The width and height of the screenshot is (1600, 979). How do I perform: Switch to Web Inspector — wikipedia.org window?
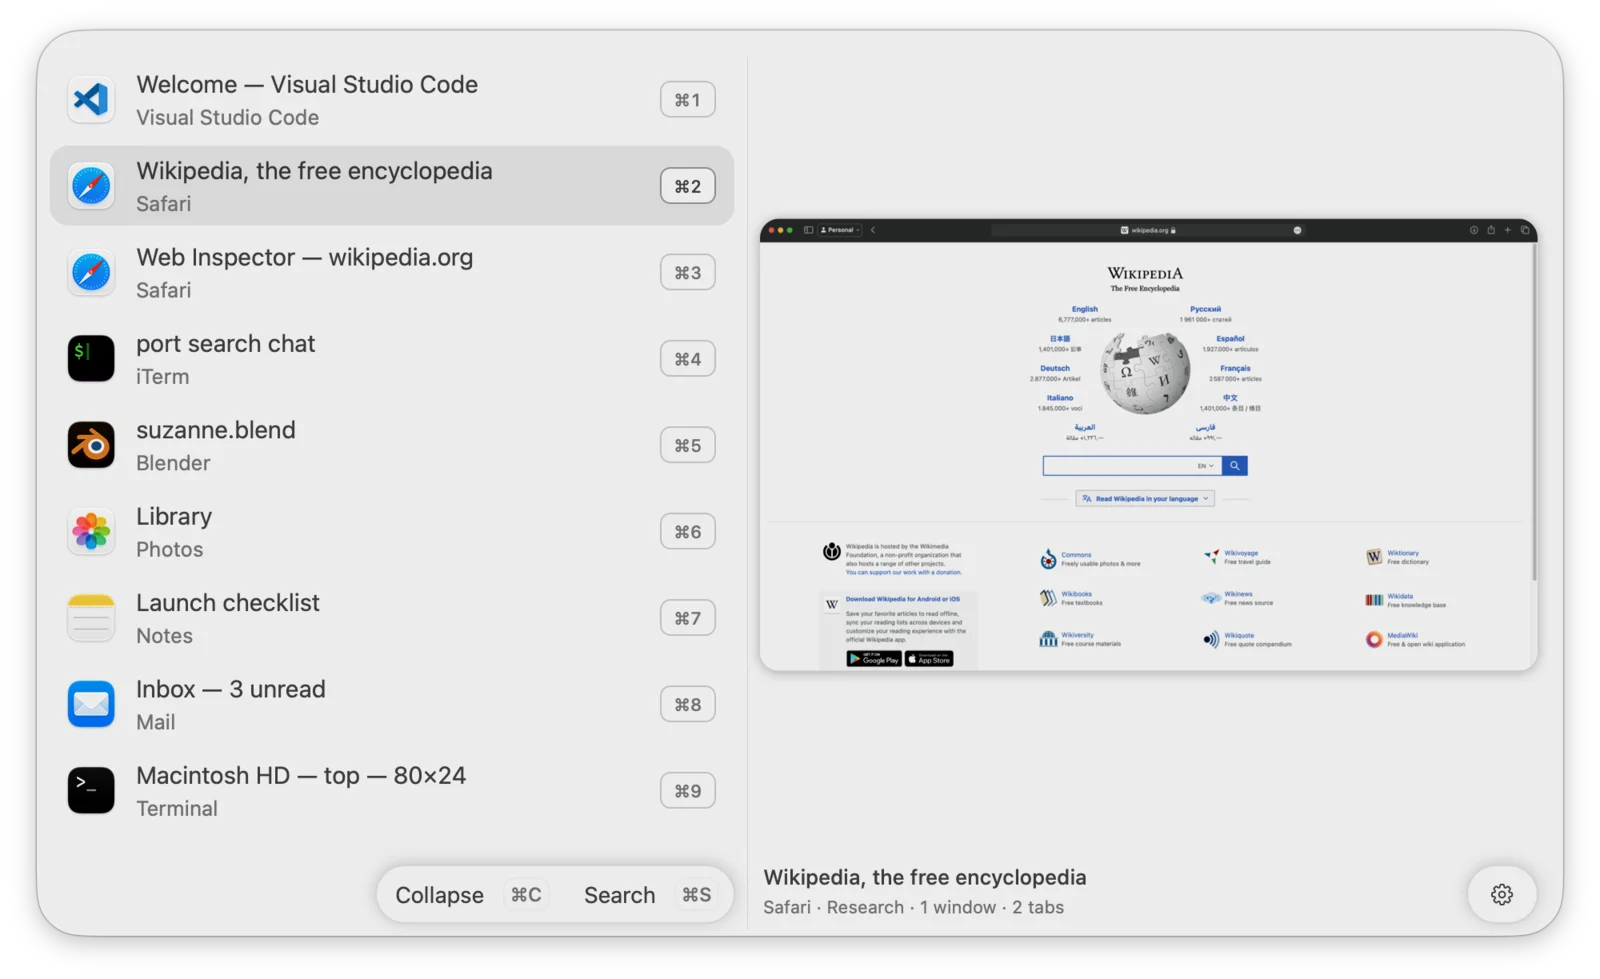click(x=391, y=272)
